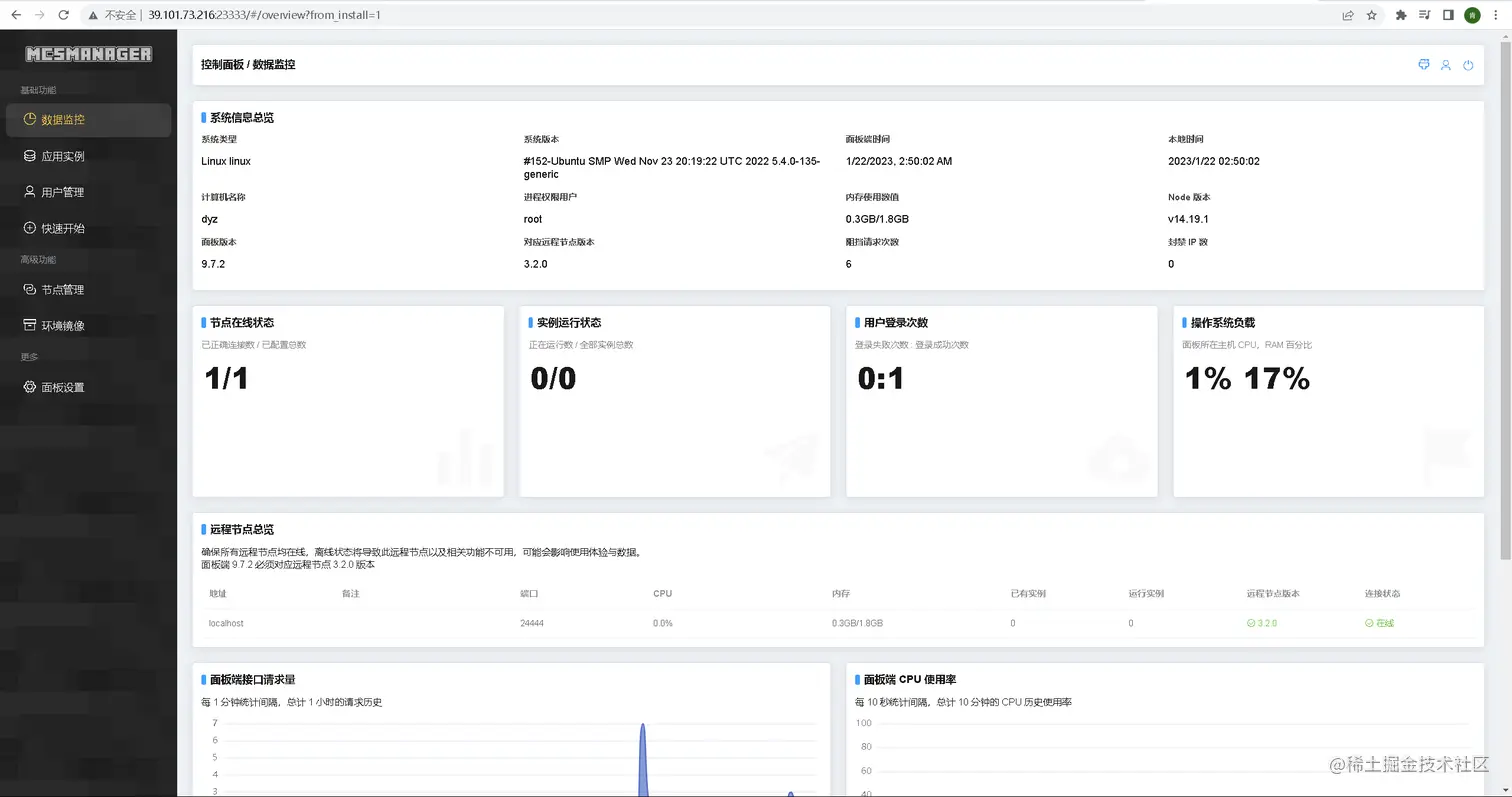1512x797 pixels.
Task: Click system type Linux linux
Action: 226,161
